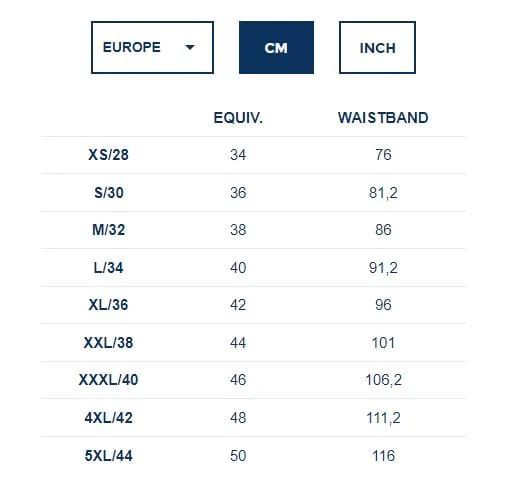Open the EUROPE region dropdown
This screenshot has width=518, height=500.
[152, 47]
